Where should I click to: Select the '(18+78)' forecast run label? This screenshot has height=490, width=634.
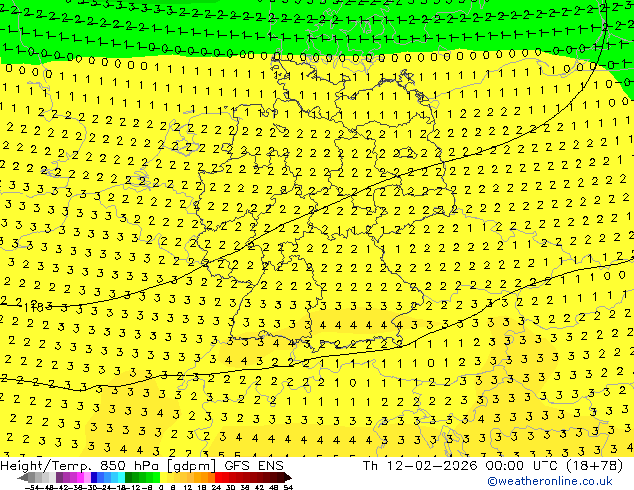tap(596, 466)
